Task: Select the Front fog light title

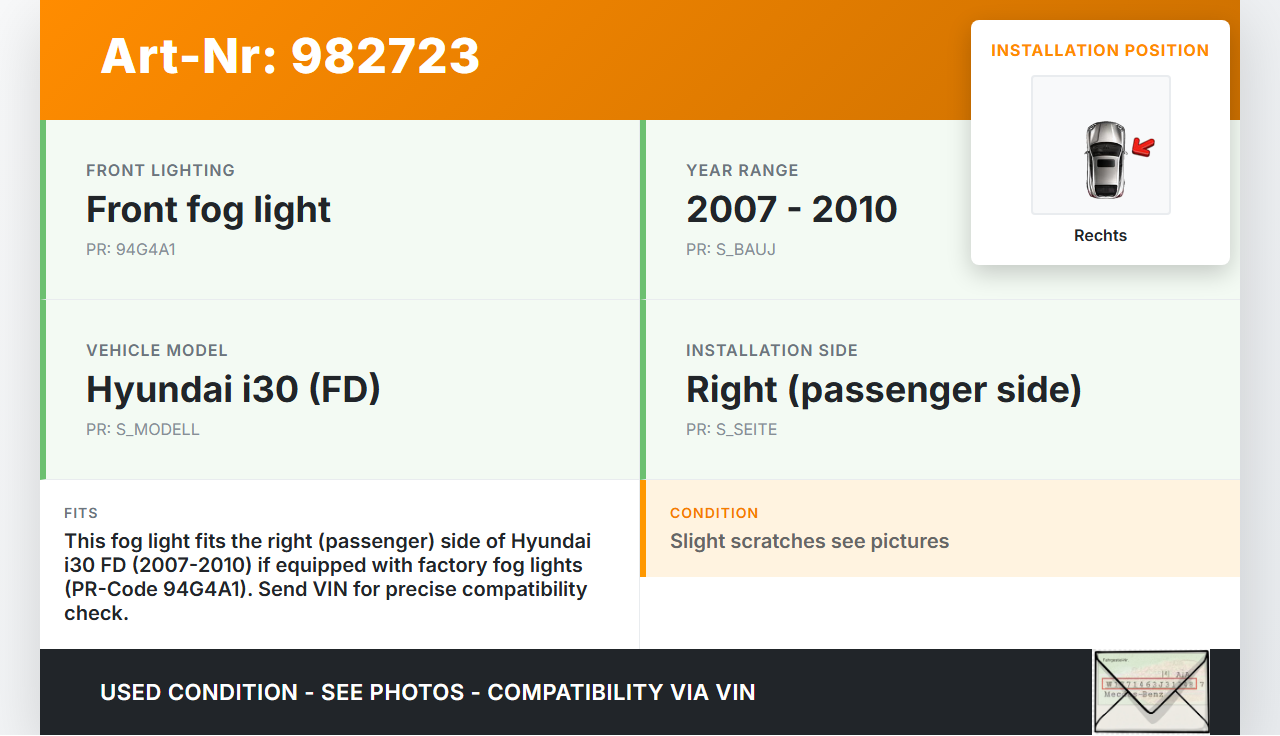Action: 208,209
